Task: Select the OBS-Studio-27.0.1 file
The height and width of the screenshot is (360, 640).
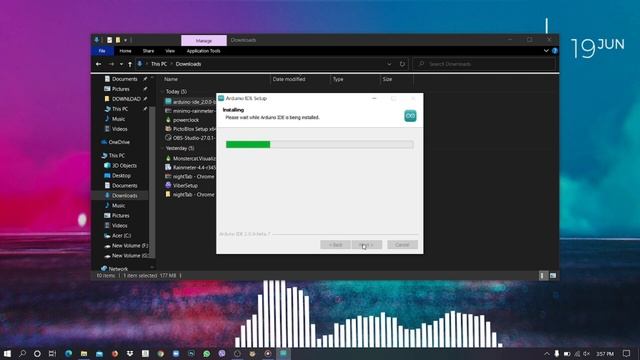Action: (x=190, y=138)
